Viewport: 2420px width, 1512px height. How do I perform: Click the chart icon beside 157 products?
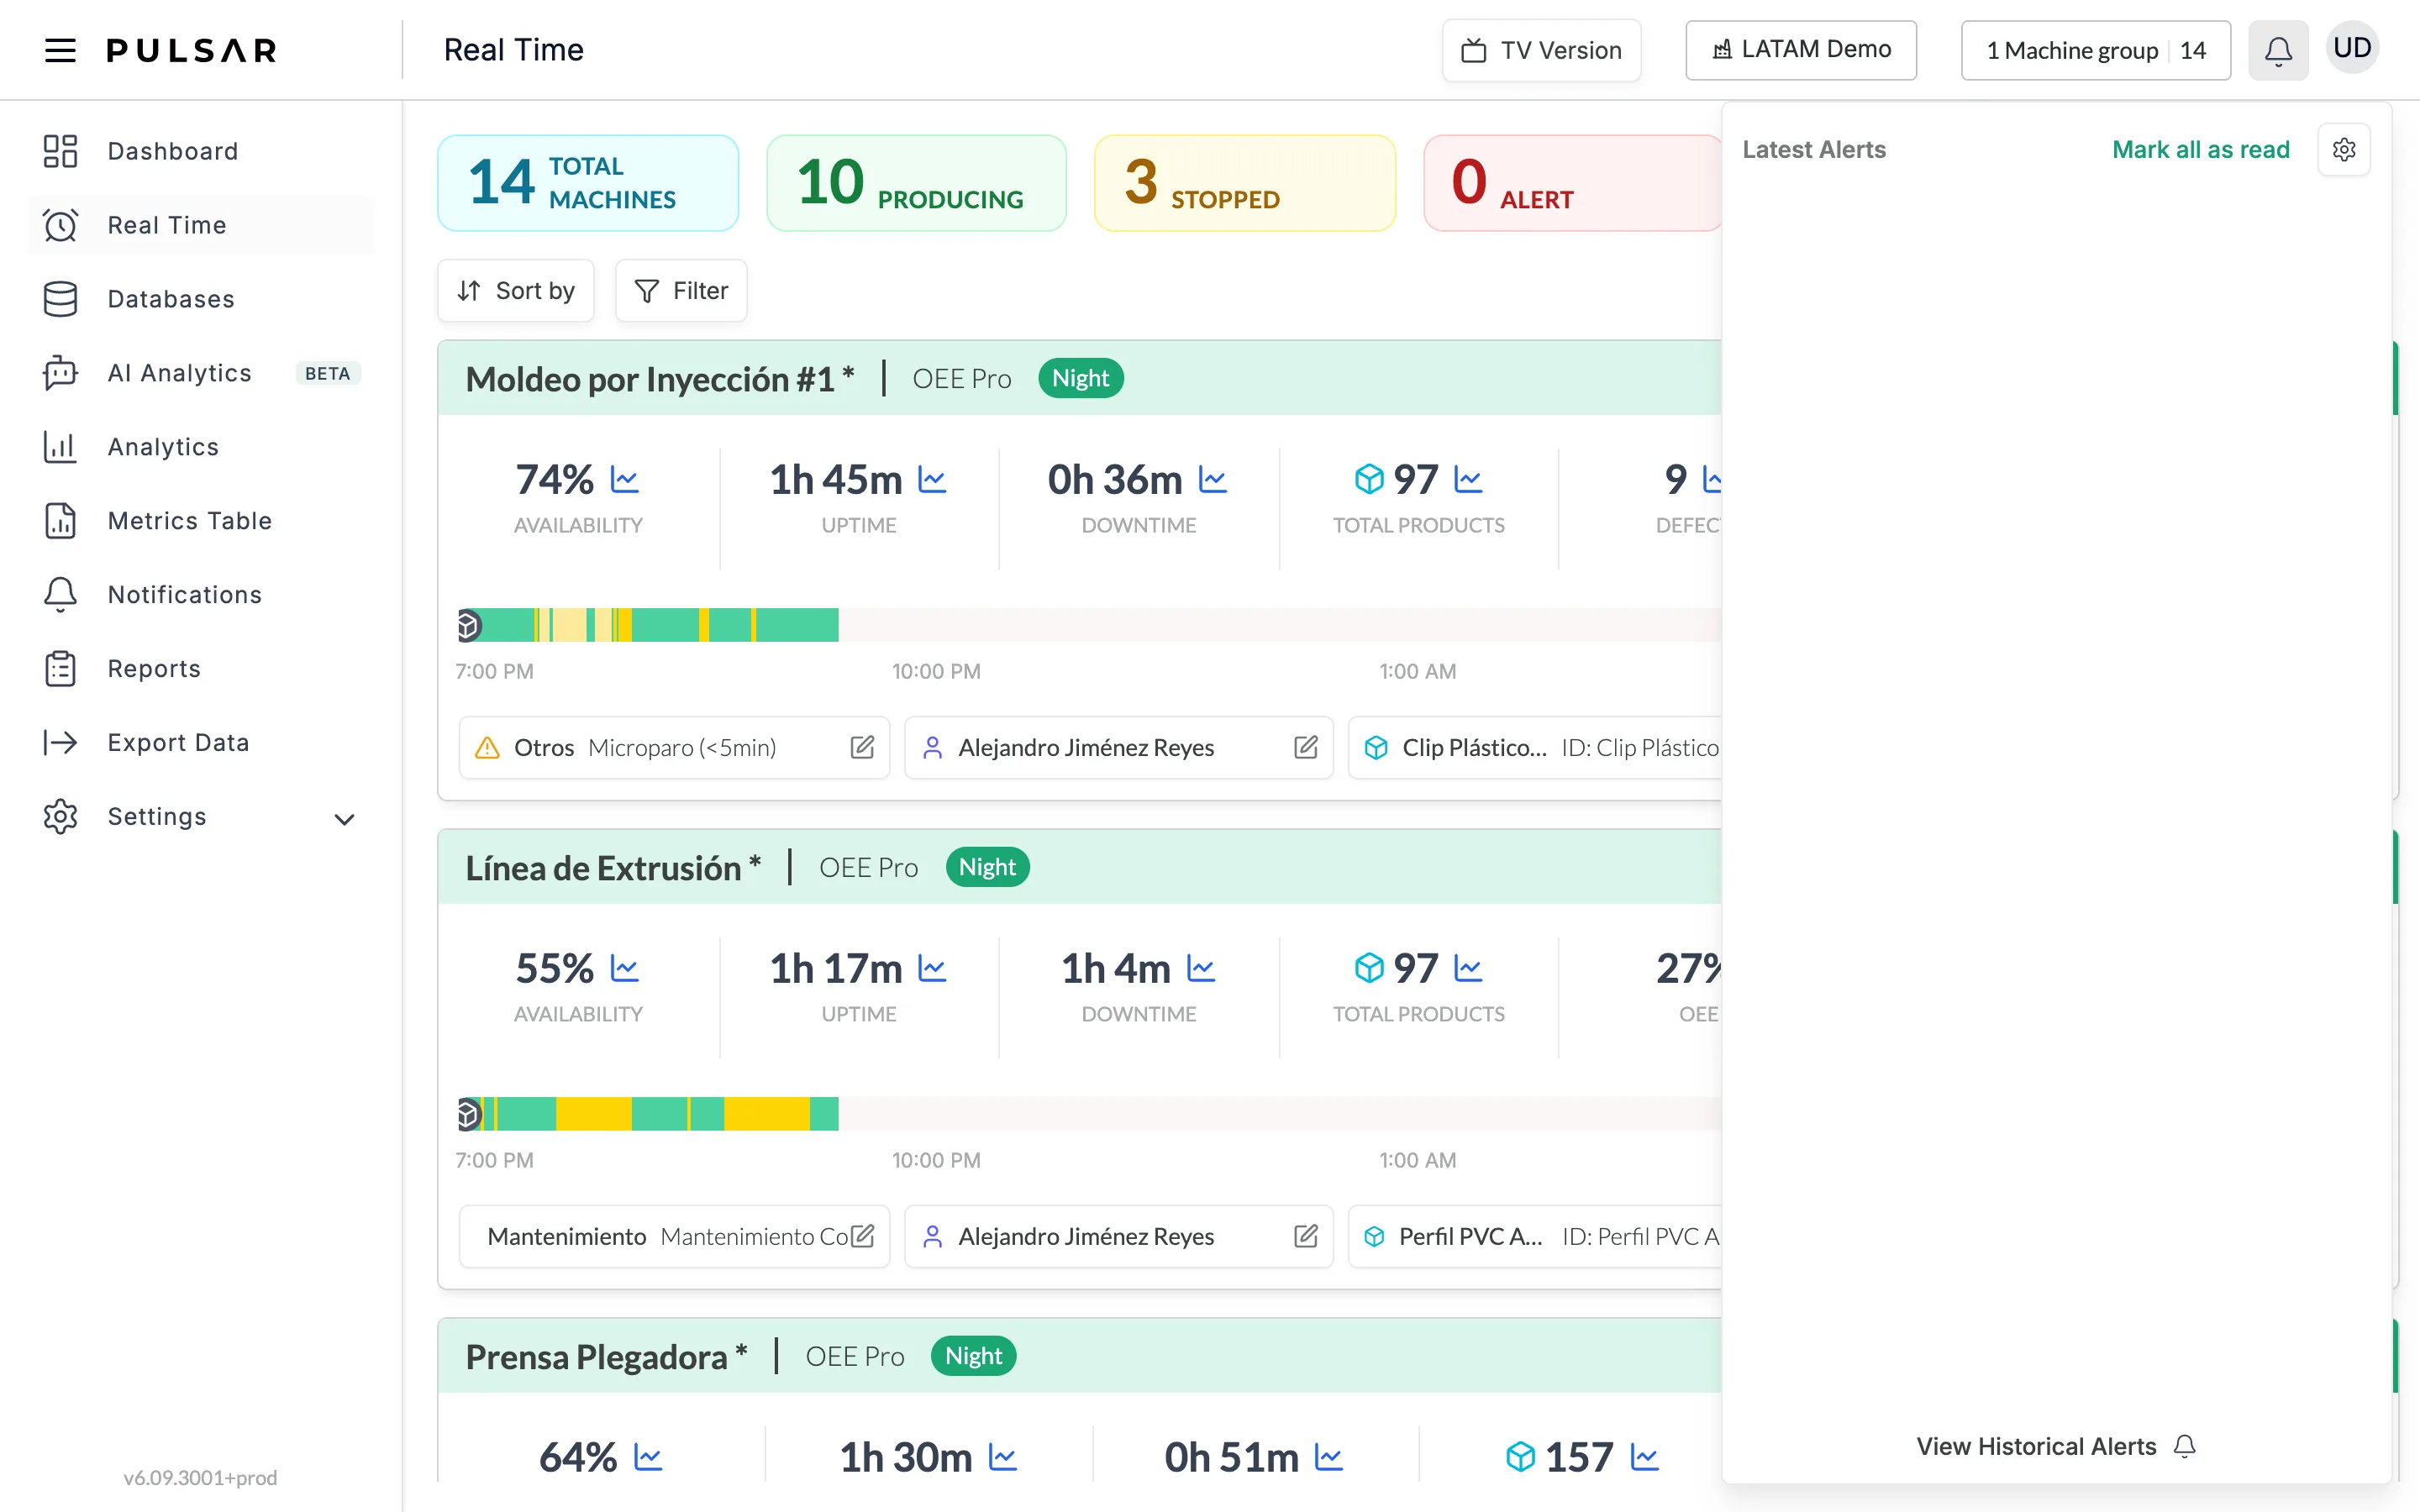(1644, 1458)
